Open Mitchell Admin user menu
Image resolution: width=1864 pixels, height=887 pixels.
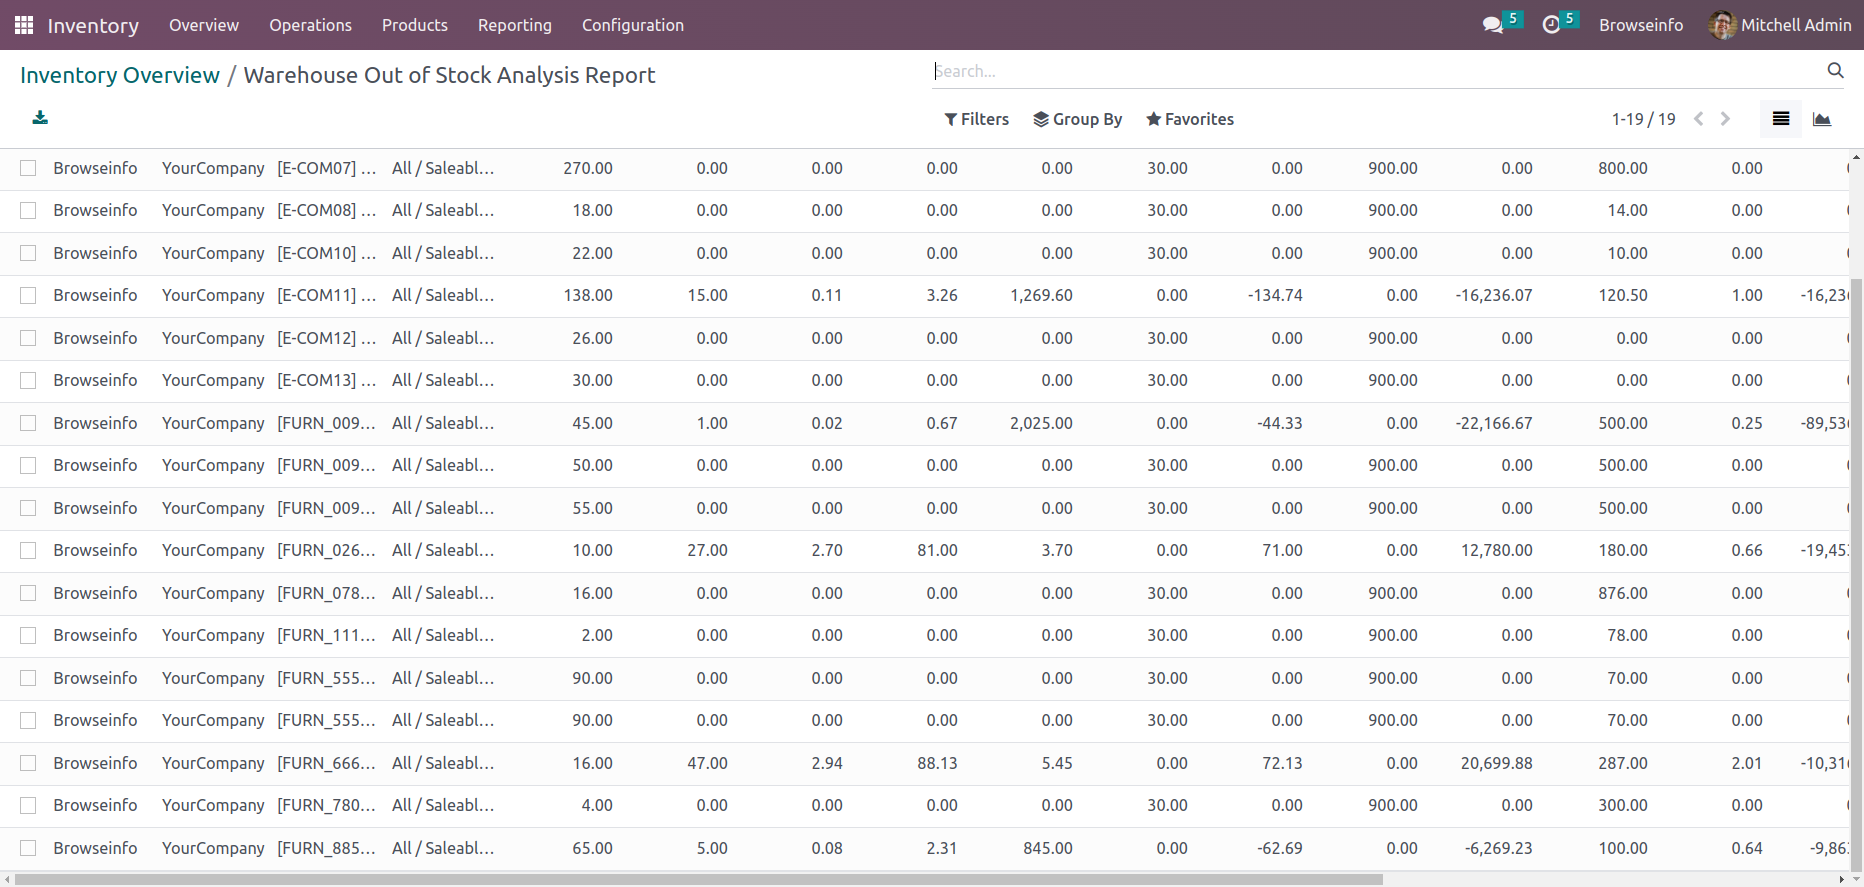(1781, 25)
